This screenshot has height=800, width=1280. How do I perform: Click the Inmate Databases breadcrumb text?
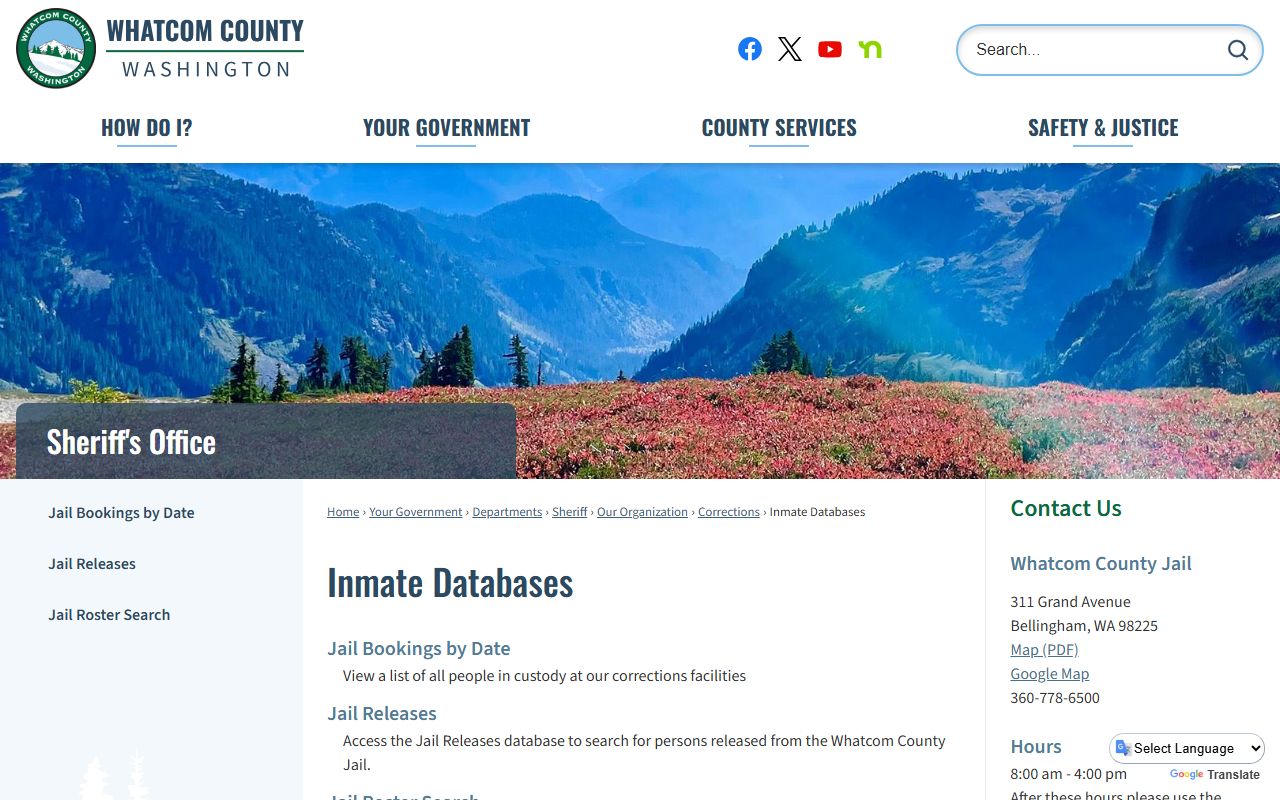coord(817,512)
